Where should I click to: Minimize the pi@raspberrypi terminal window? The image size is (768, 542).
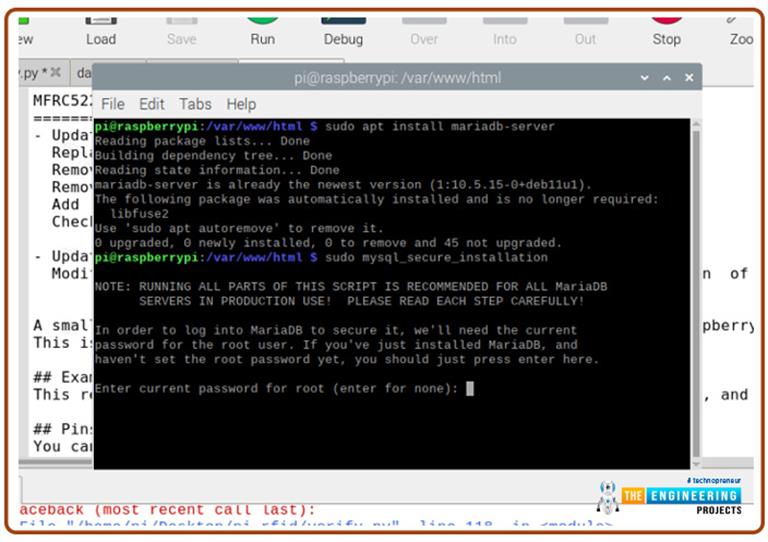pos(645,77)
